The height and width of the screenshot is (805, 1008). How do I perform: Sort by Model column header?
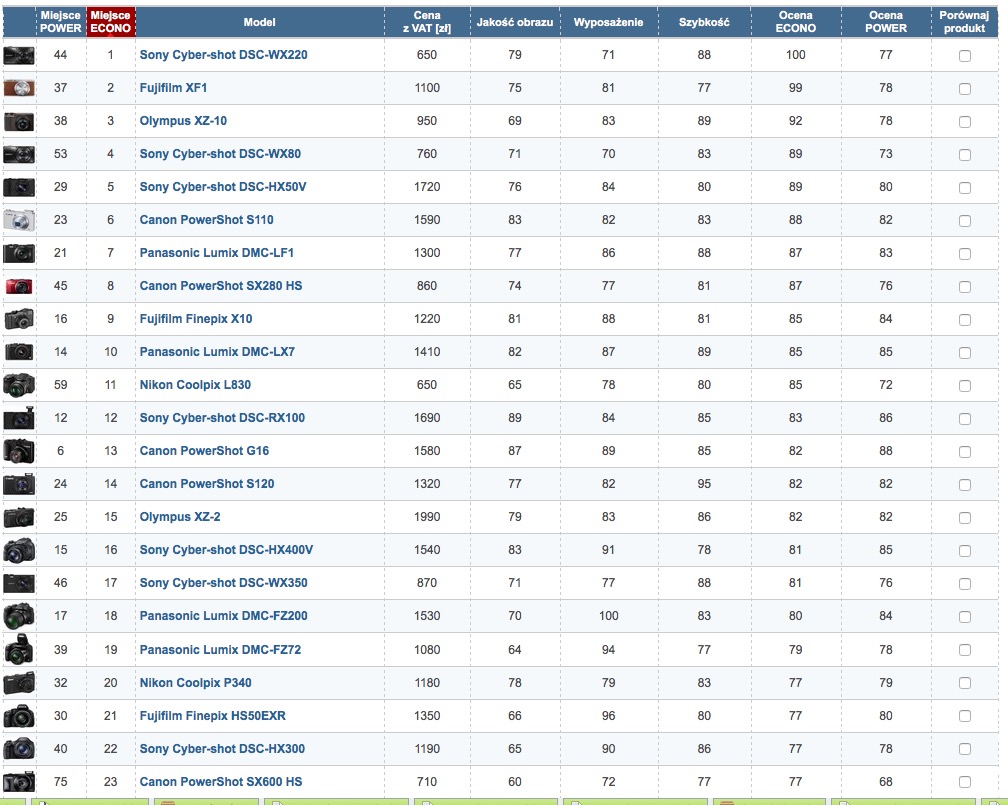pyautogui.click(x=260, y=23)
